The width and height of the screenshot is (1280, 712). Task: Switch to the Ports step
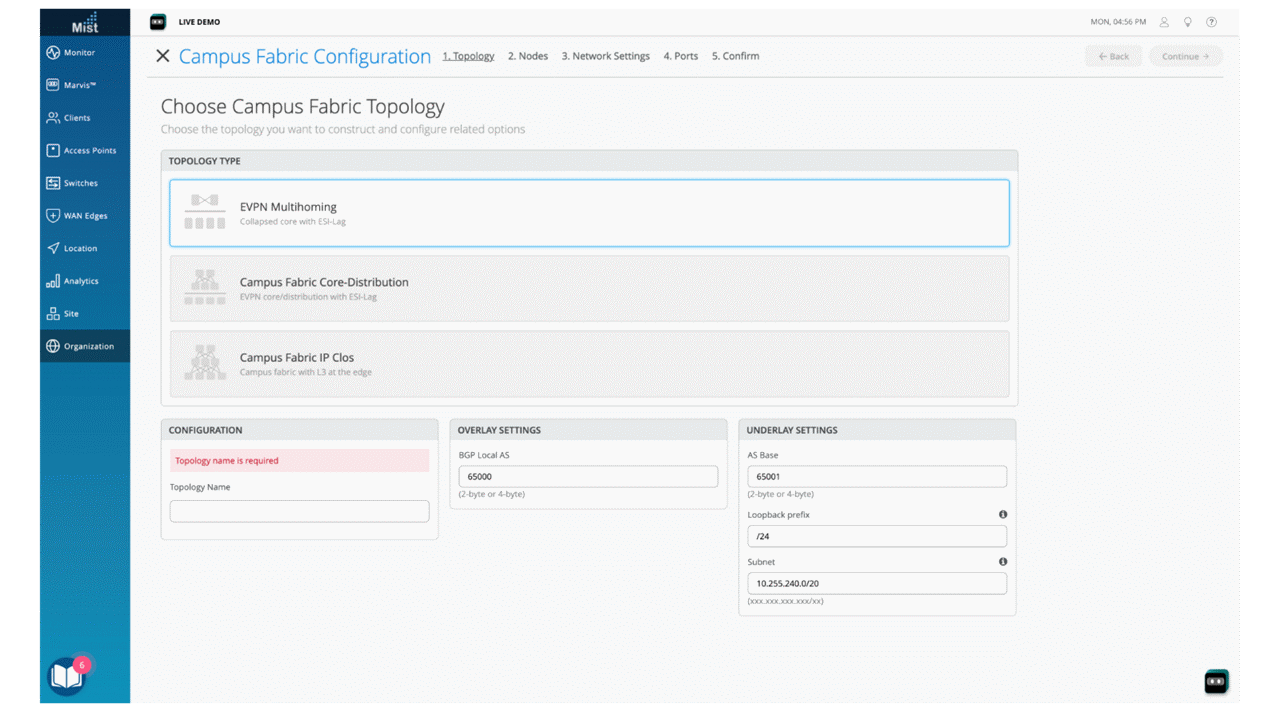click(680, 56)
